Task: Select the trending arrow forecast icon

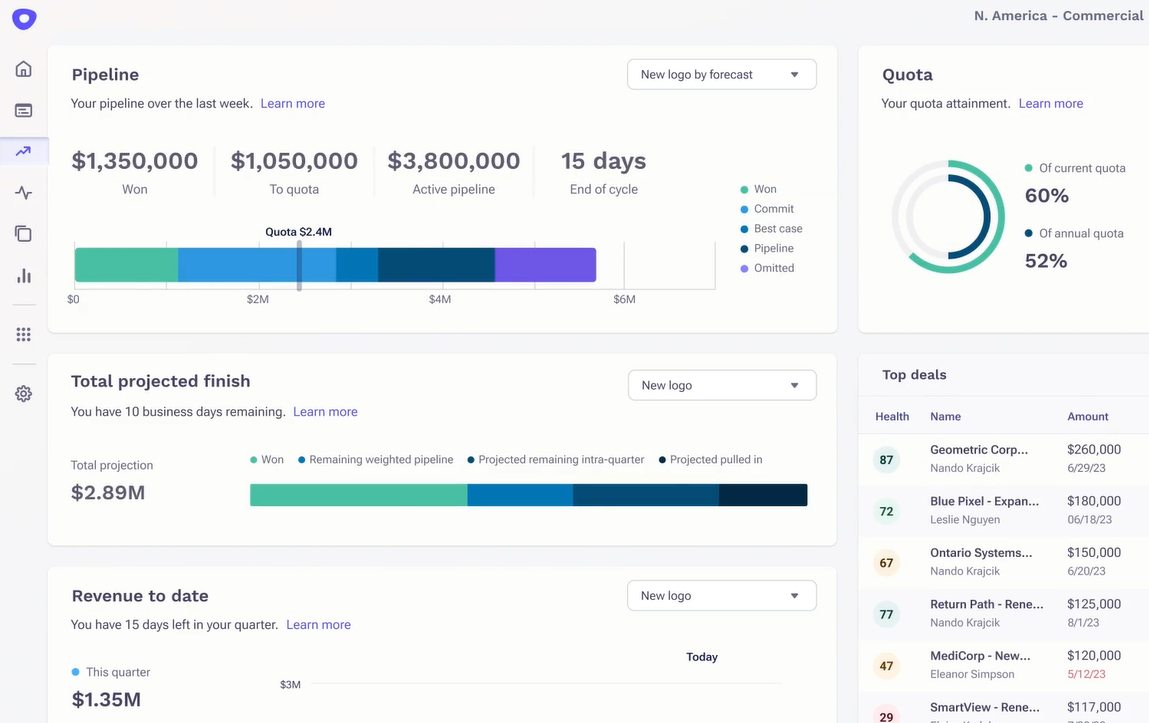Action: pos(23,152)
